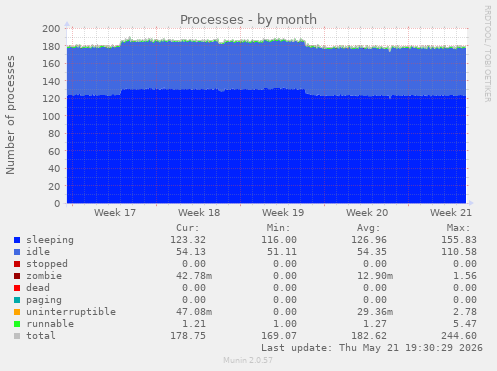Click the 'sleeping' legend label
497x371 pixels.
click(50, 240)
